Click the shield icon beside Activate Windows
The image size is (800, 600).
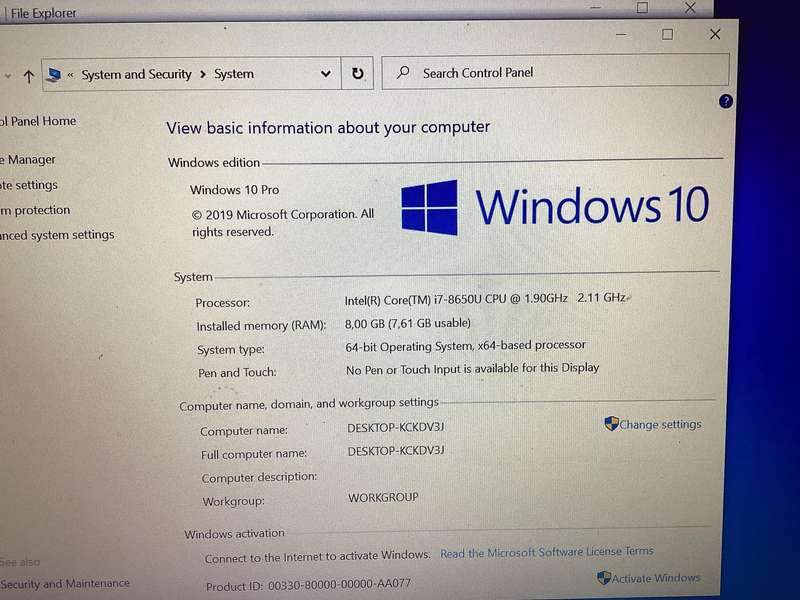pos(604,578)
